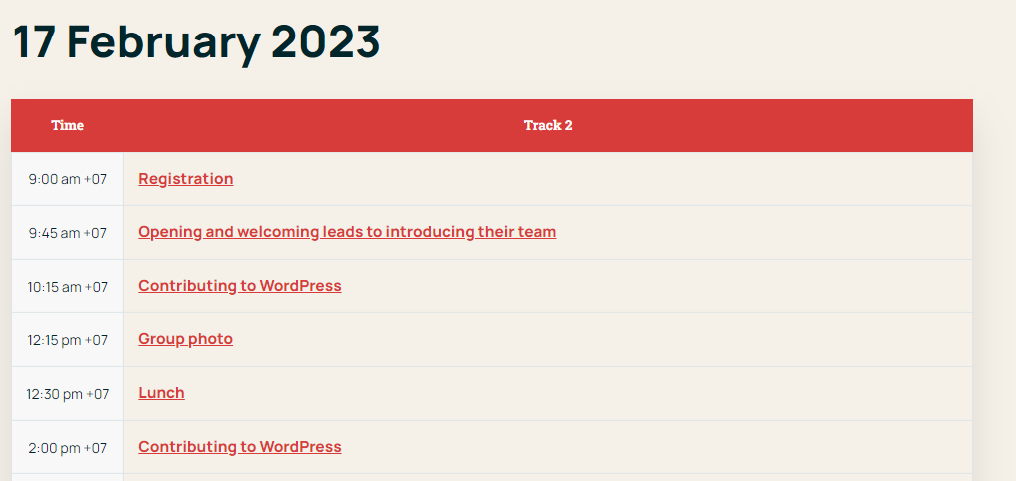The image size is (1016, 481).
Task: Click the table cell containing Group photo
Action: click(x=548, y=340)
